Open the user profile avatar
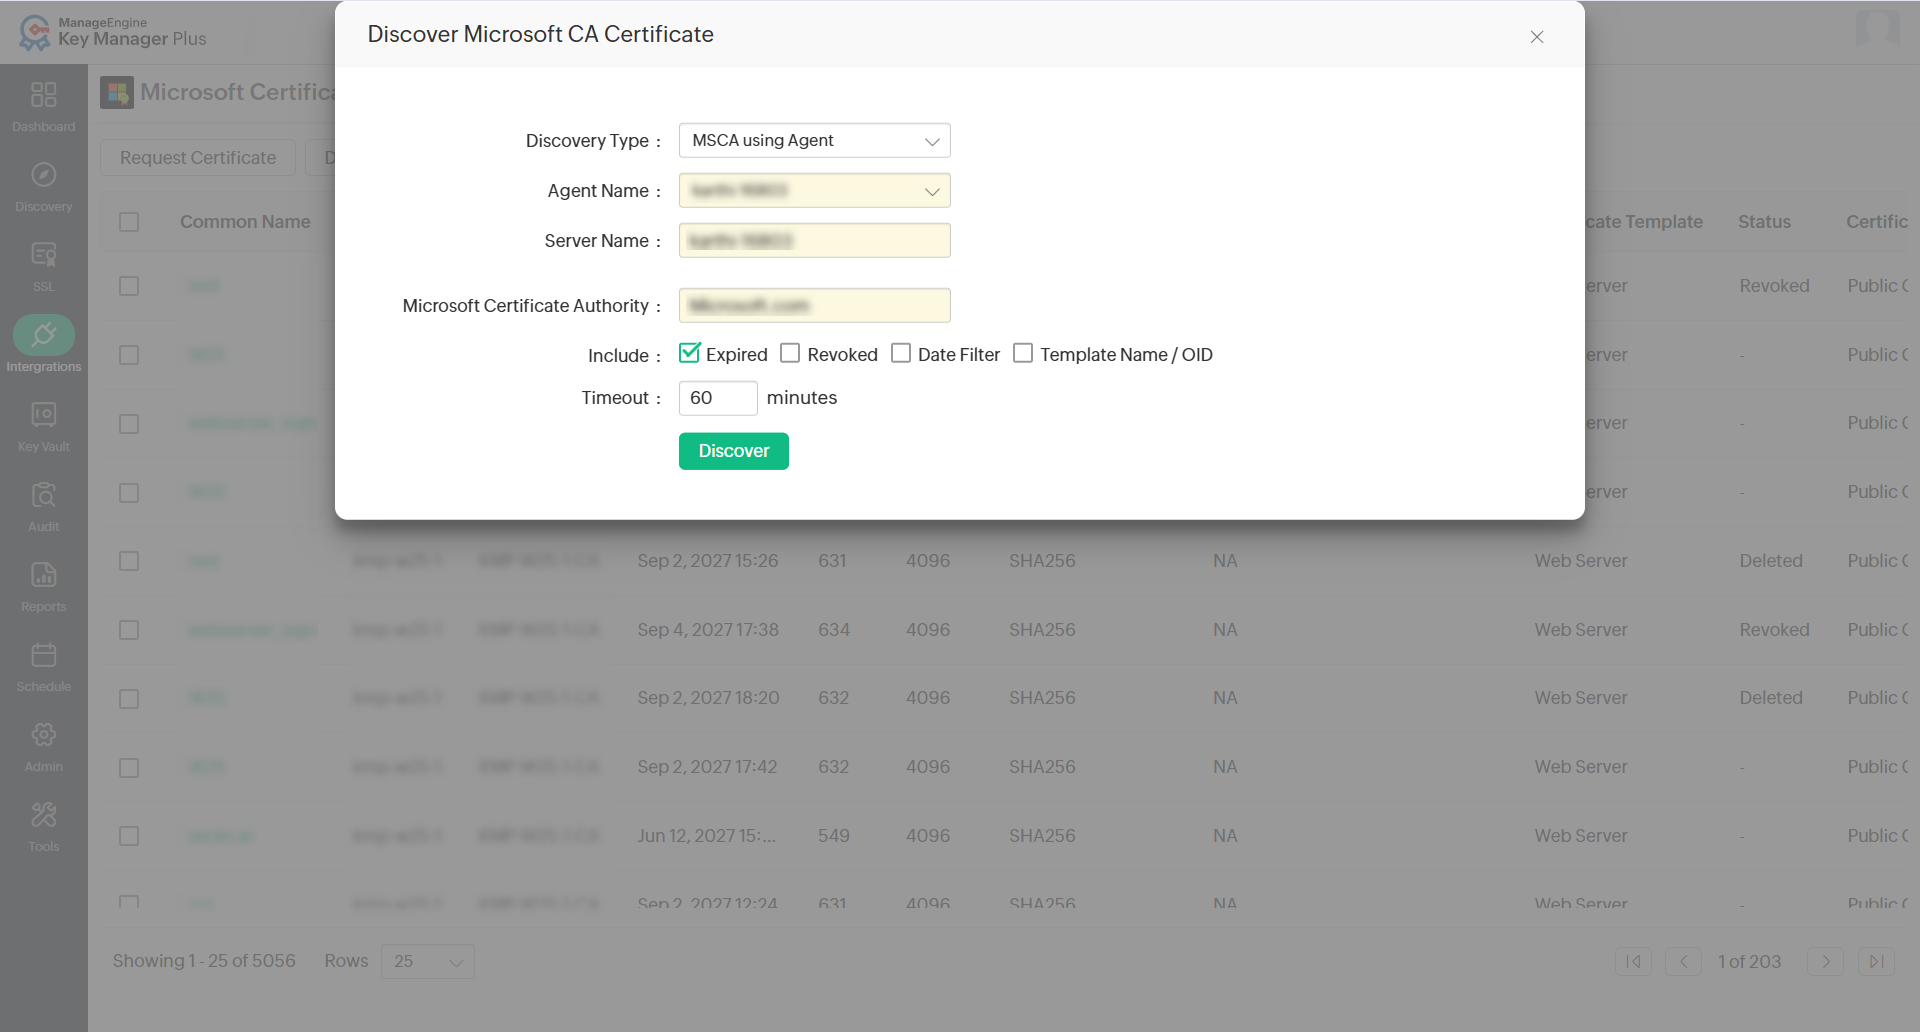Viewport: 1920px width, 1032px height. [x=1877, y=28]
